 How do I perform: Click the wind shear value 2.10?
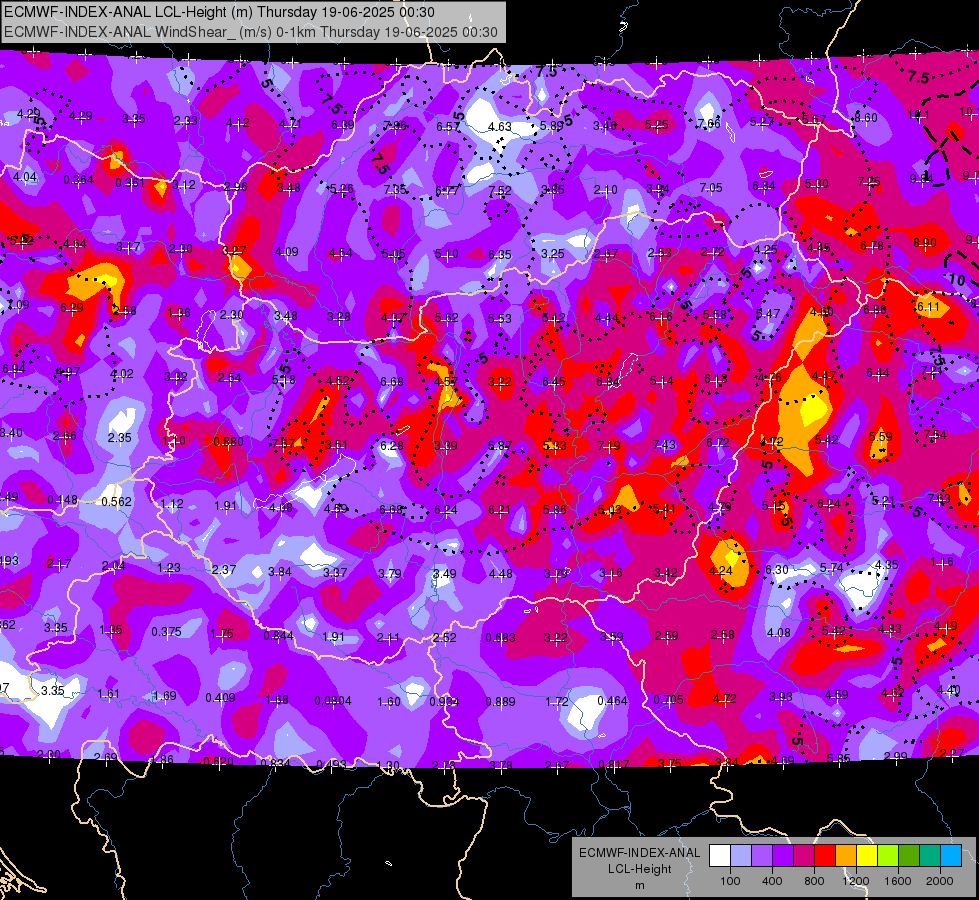606,189
